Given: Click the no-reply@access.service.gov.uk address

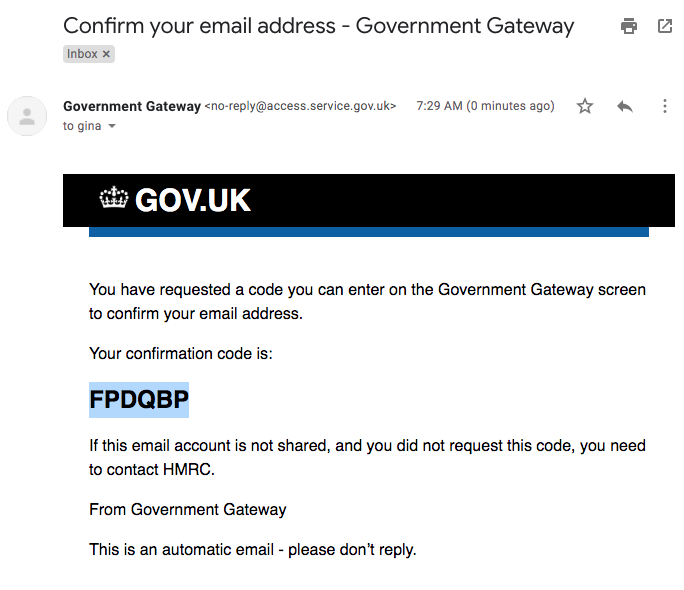Looking at the screenshot, I should (300, 106).
